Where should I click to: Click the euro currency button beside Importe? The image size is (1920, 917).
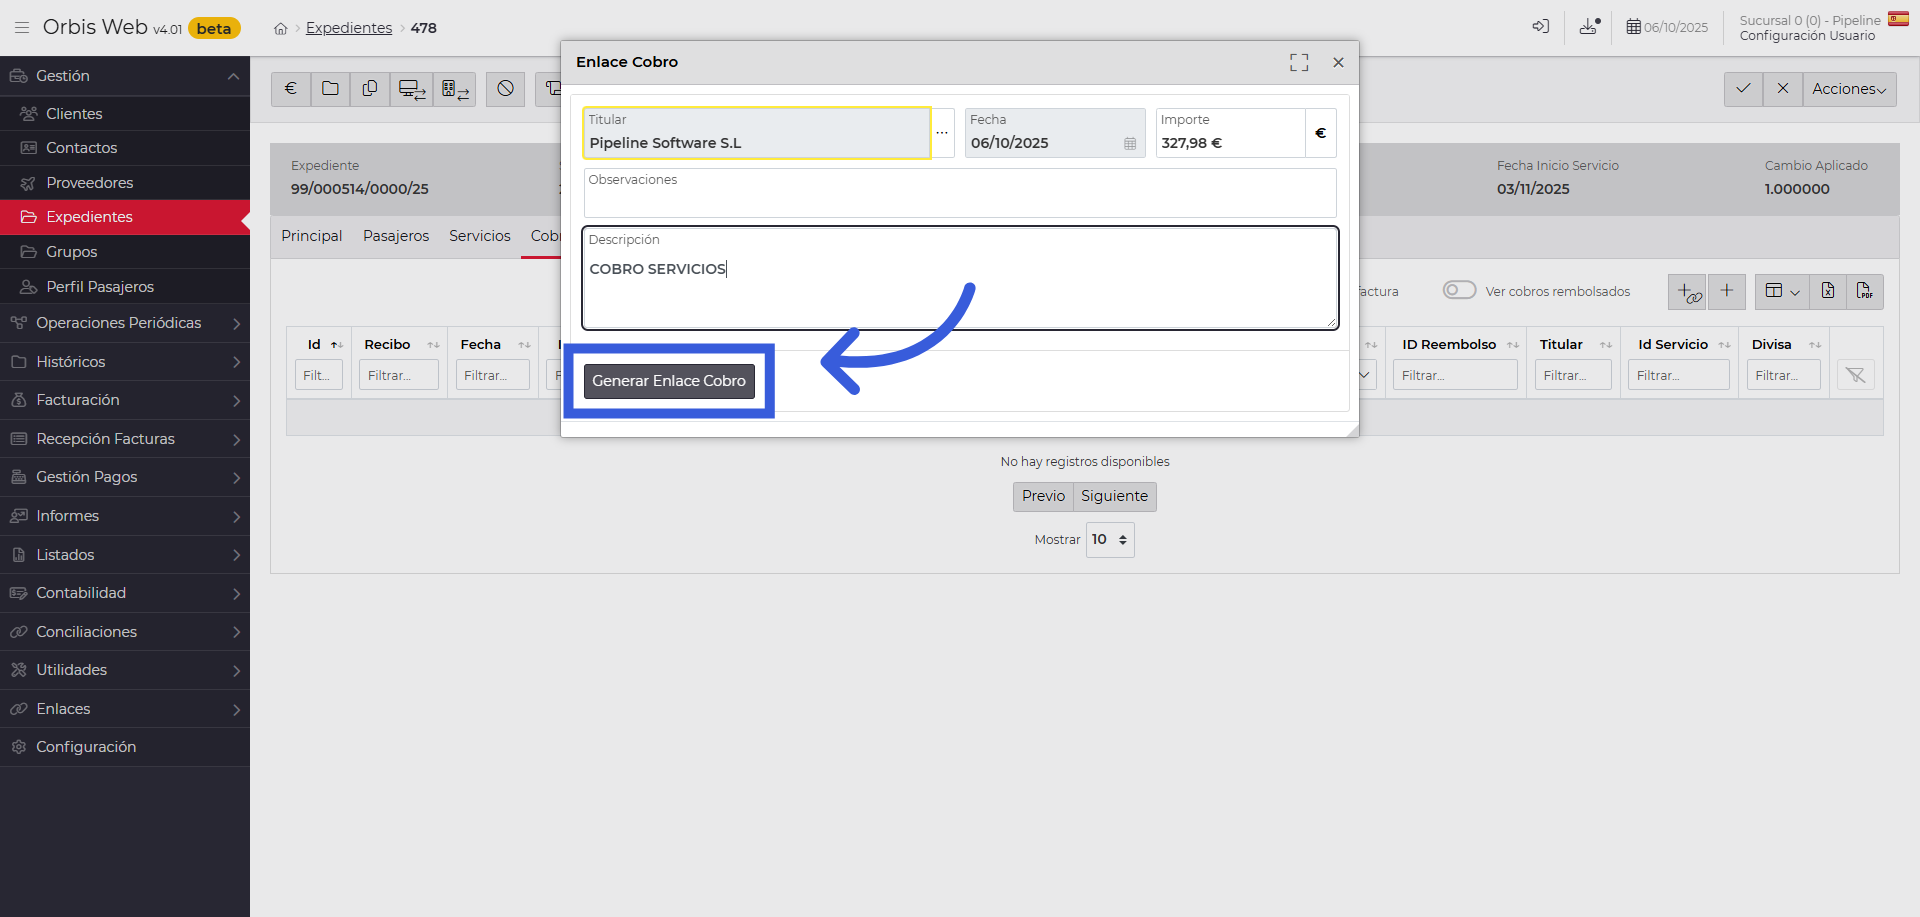1321,133
